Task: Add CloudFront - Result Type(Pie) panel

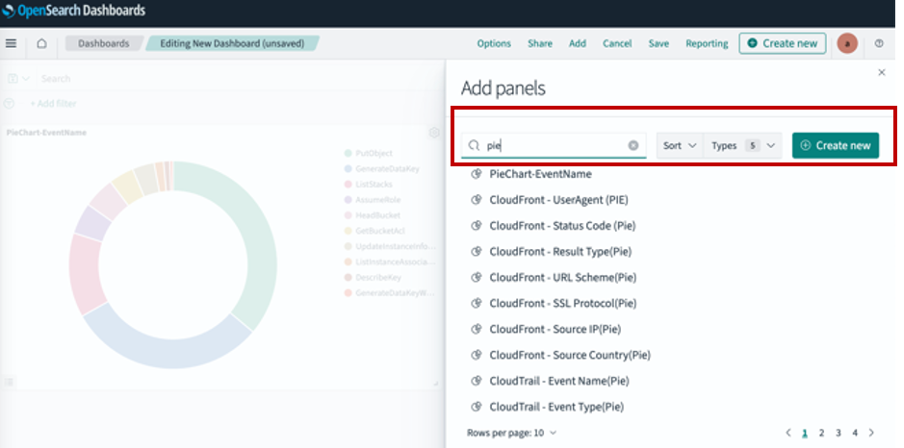Action: (560, 252)
